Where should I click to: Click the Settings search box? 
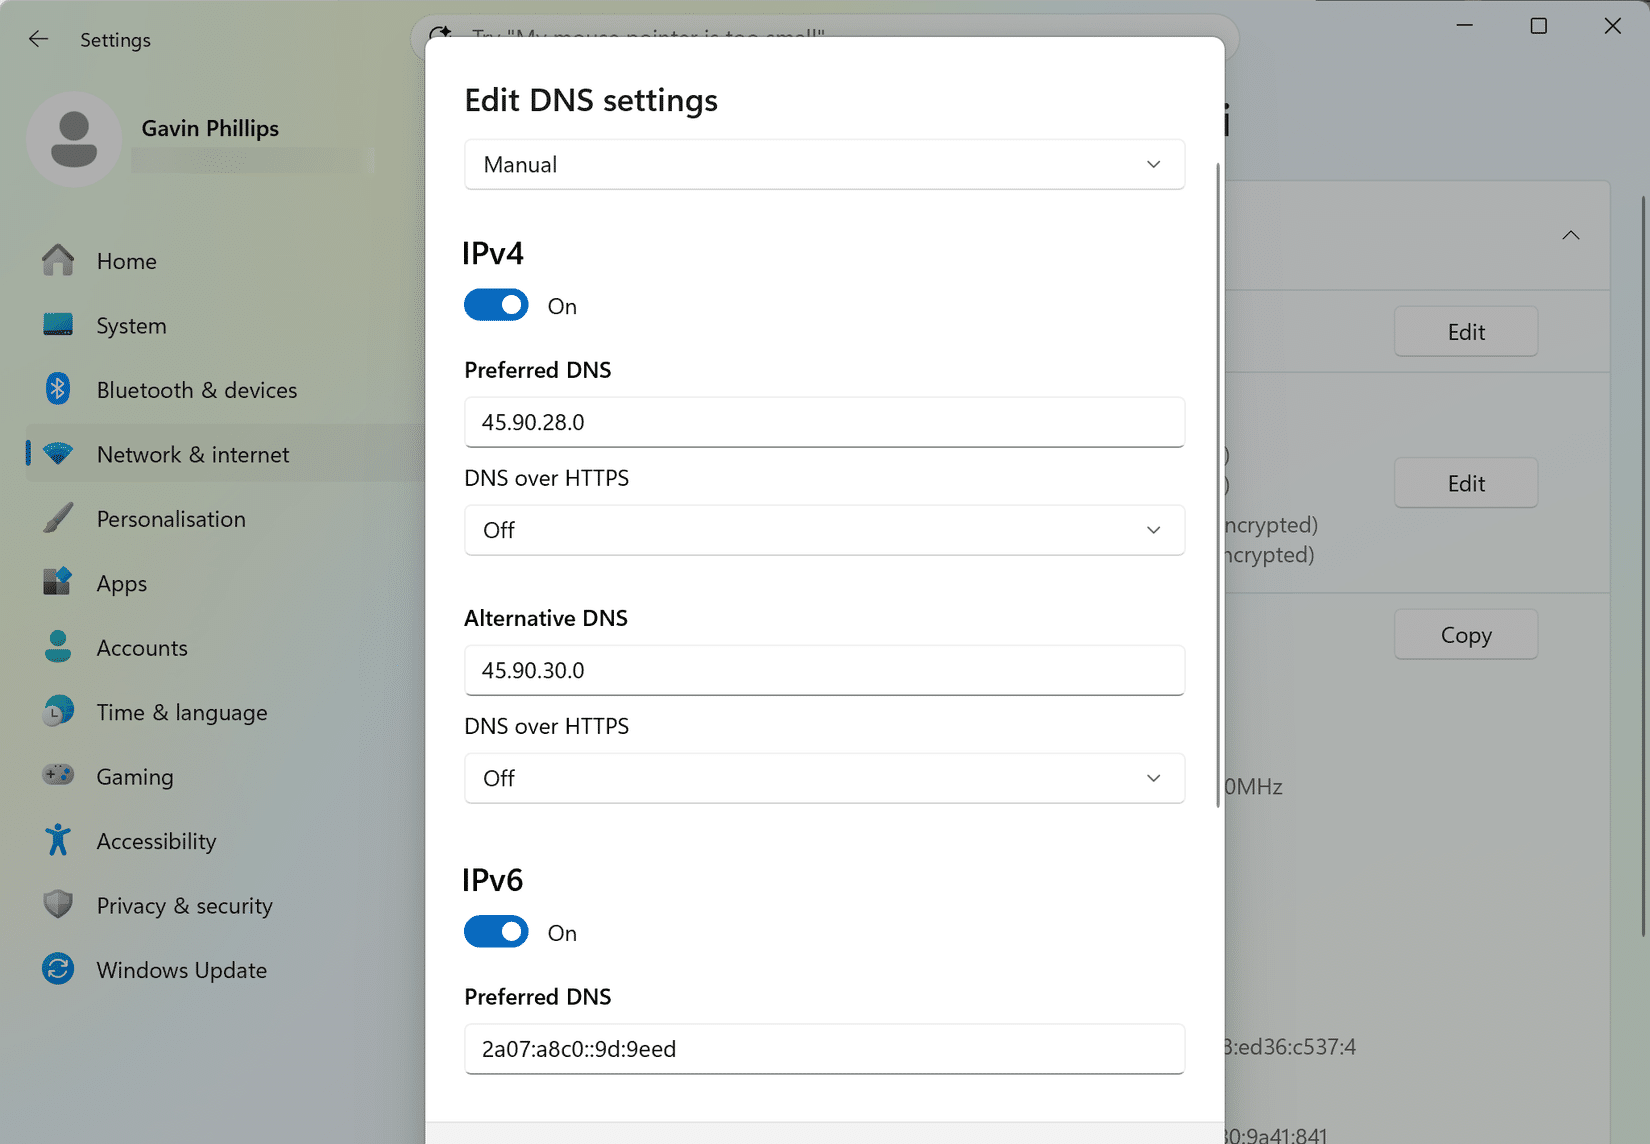tap(825, 27)
